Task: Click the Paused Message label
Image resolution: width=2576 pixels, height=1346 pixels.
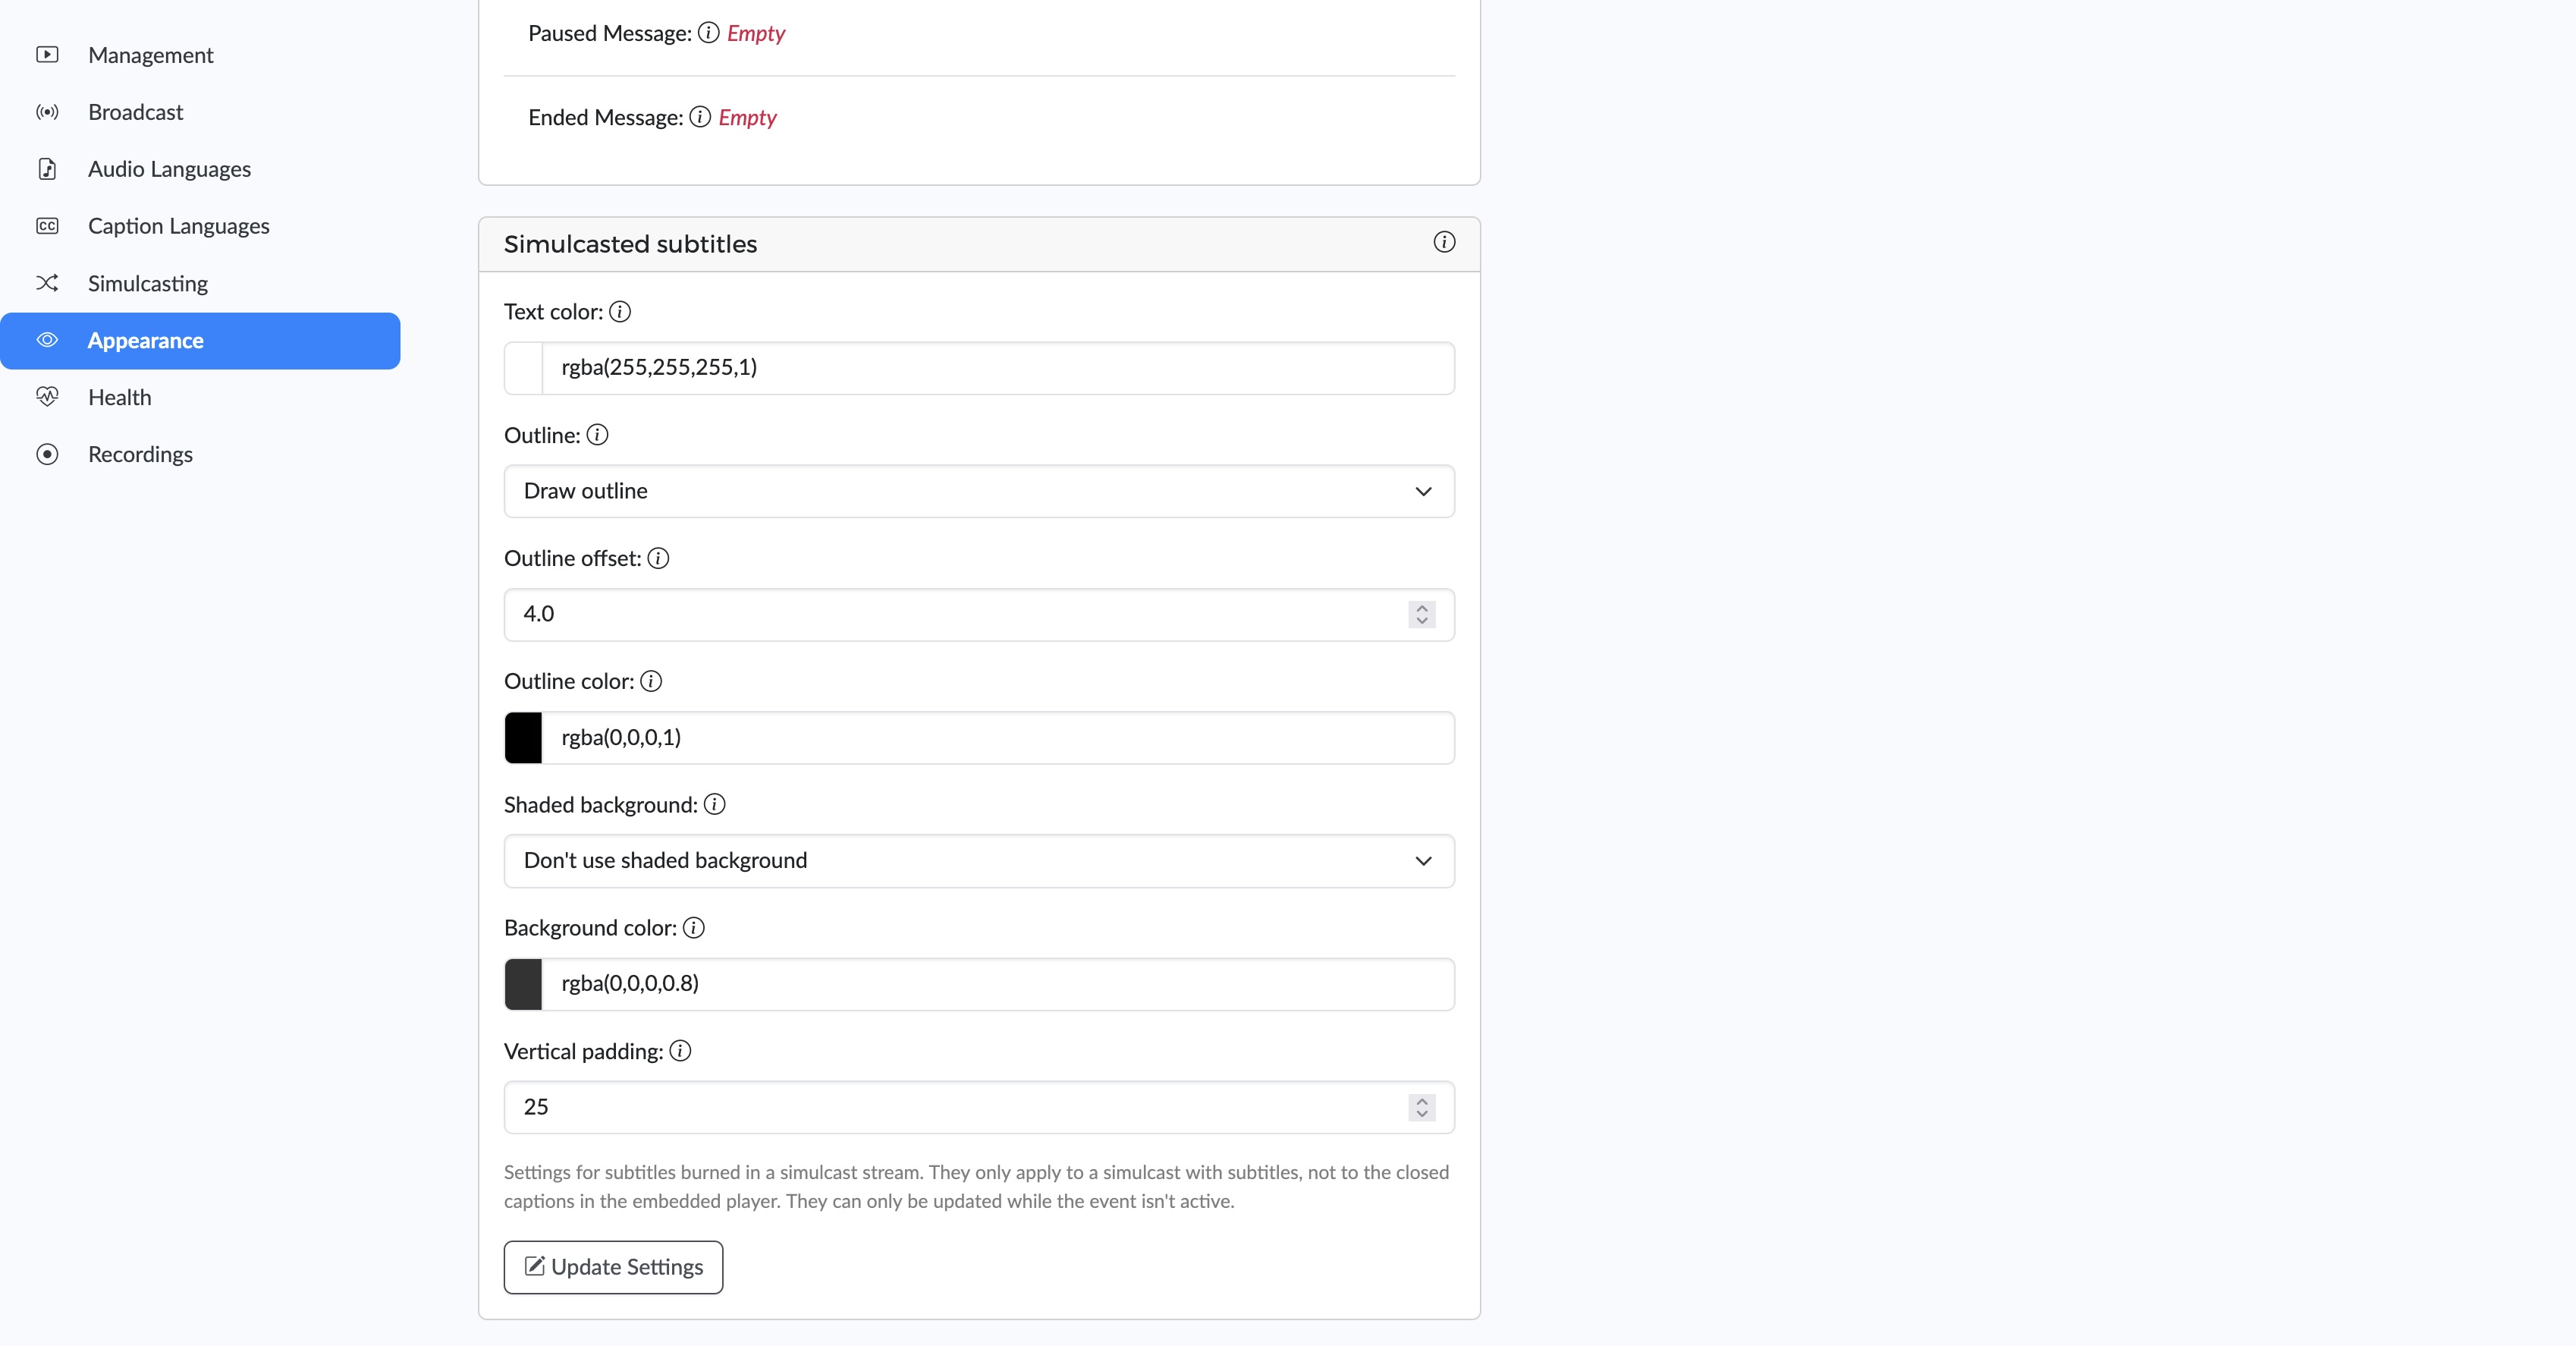Action: pos(610,33)
